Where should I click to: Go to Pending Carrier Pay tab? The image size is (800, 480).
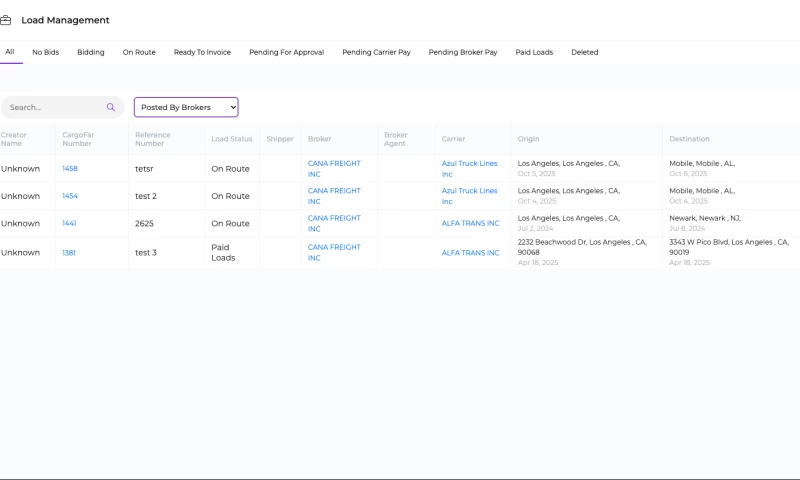pos(376,52)
